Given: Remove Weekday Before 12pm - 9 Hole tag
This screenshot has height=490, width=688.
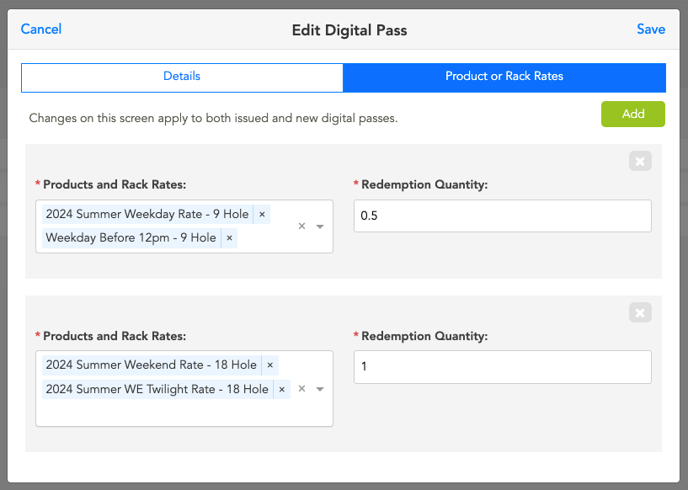Looking at the screenshot, I should click(229, 238).
